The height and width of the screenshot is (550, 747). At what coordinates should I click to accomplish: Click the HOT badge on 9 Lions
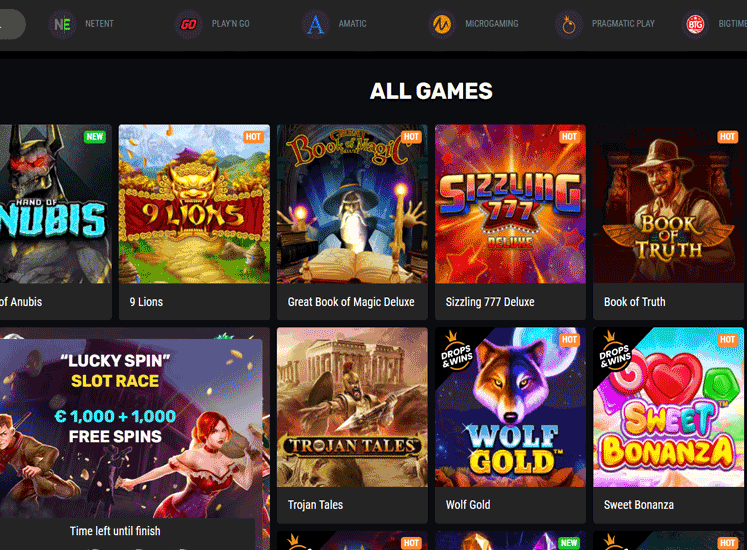pos(253,137)
